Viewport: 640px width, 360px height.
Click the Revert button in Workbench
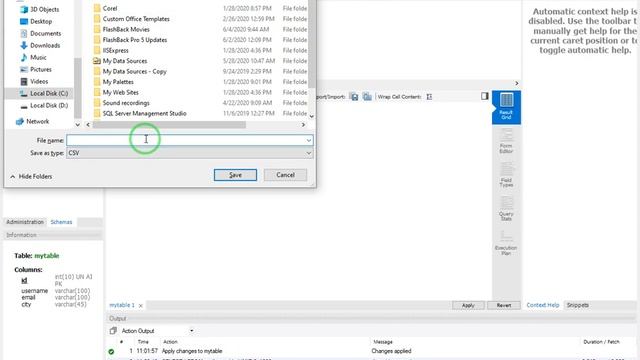click(x=504, y=305)
